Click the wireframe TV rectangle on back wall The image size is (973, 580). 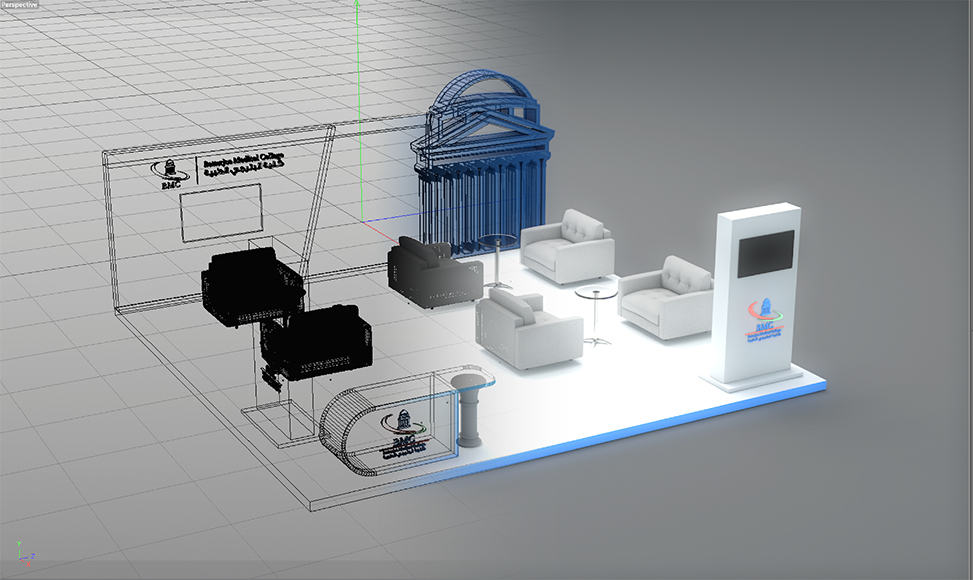point(220,215)
